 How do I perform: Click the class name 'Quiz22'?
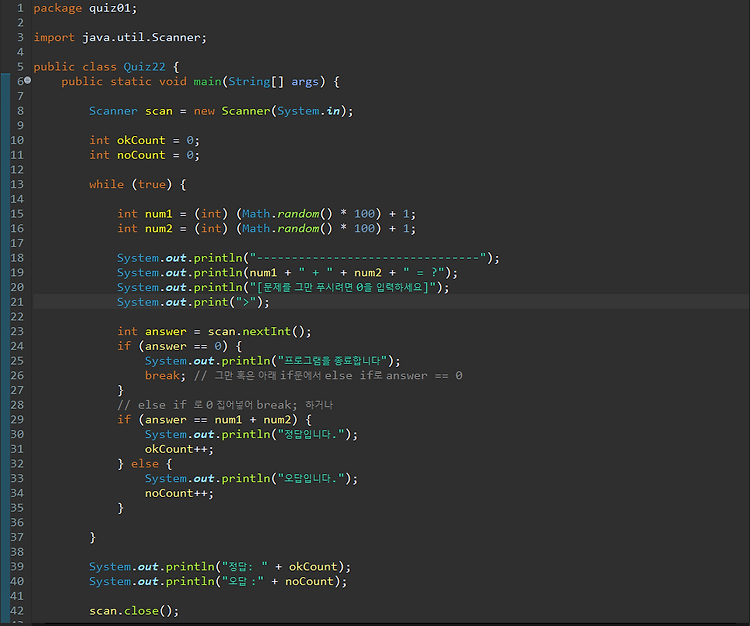pos(144,67)
